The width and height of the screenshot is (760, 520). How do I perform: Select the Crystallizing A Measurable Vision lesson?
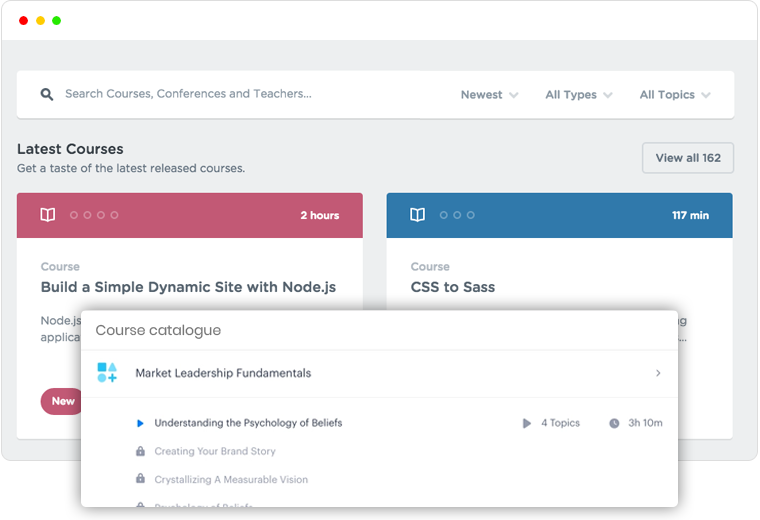231,479
